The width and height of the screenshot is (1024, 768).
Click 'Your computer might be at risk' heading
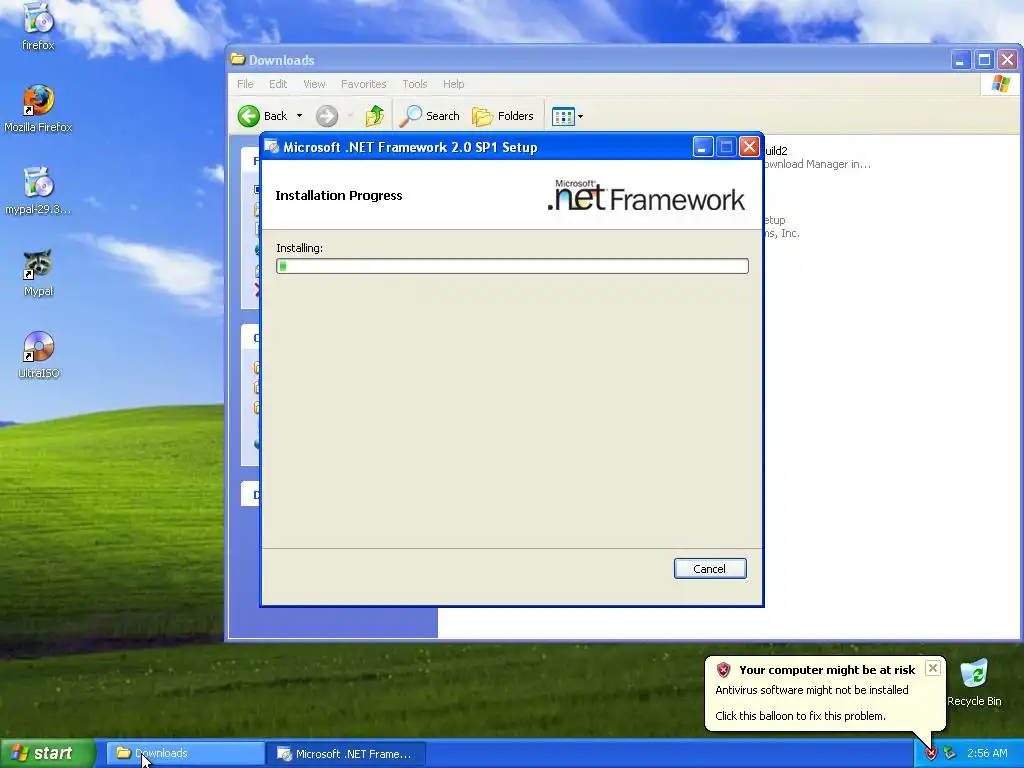click(x=827, y=669)
